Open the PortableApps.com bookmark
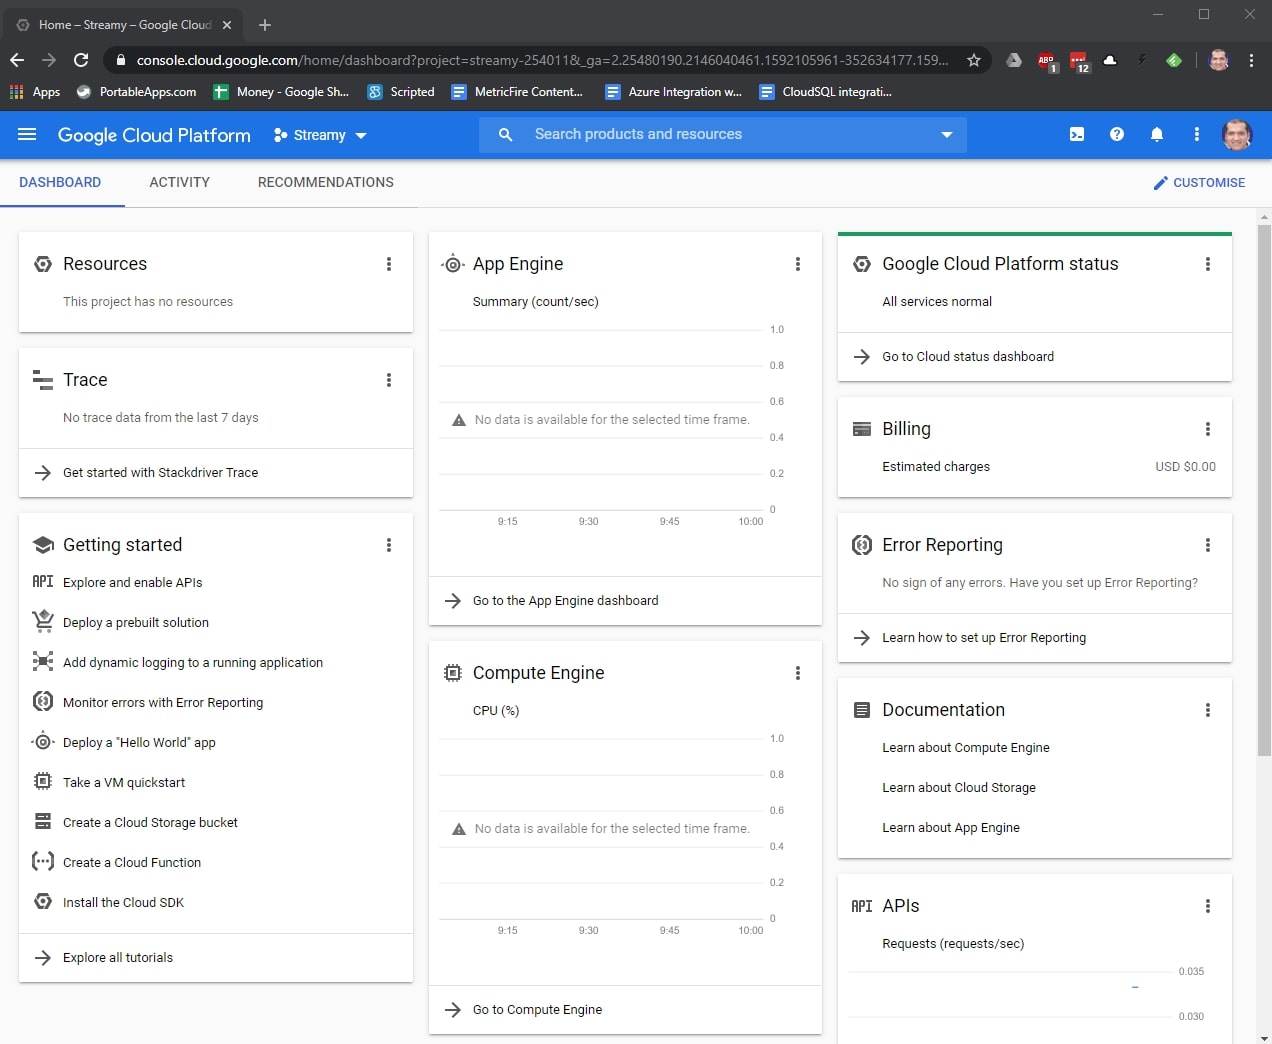The image size is (1272, 1044). pyautogui.click(x=136, y=92)
